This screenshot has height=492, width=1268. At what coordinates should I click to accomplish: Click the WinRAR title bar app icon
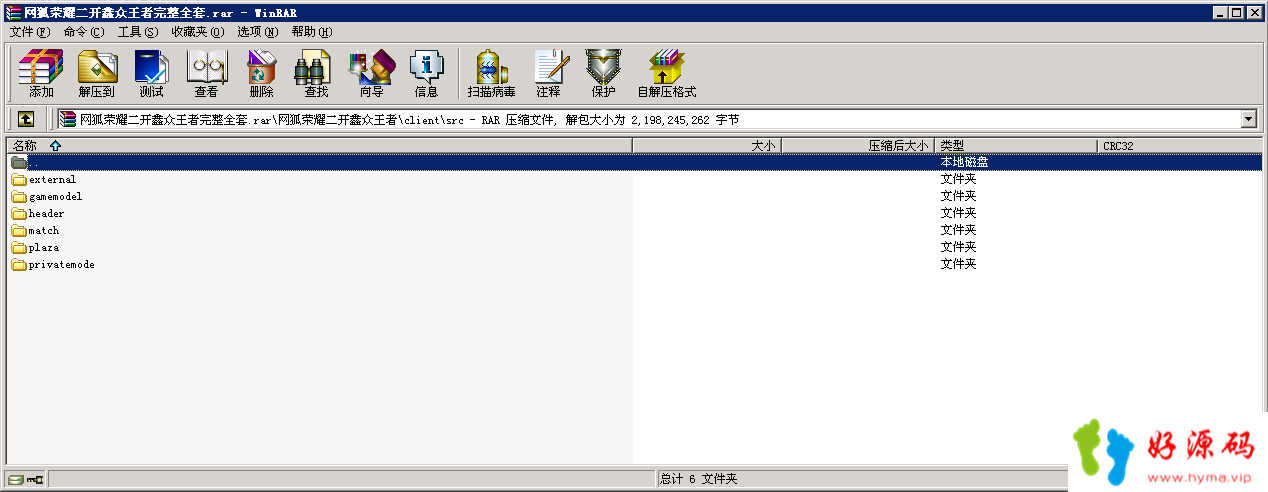[x=12, y=13]
